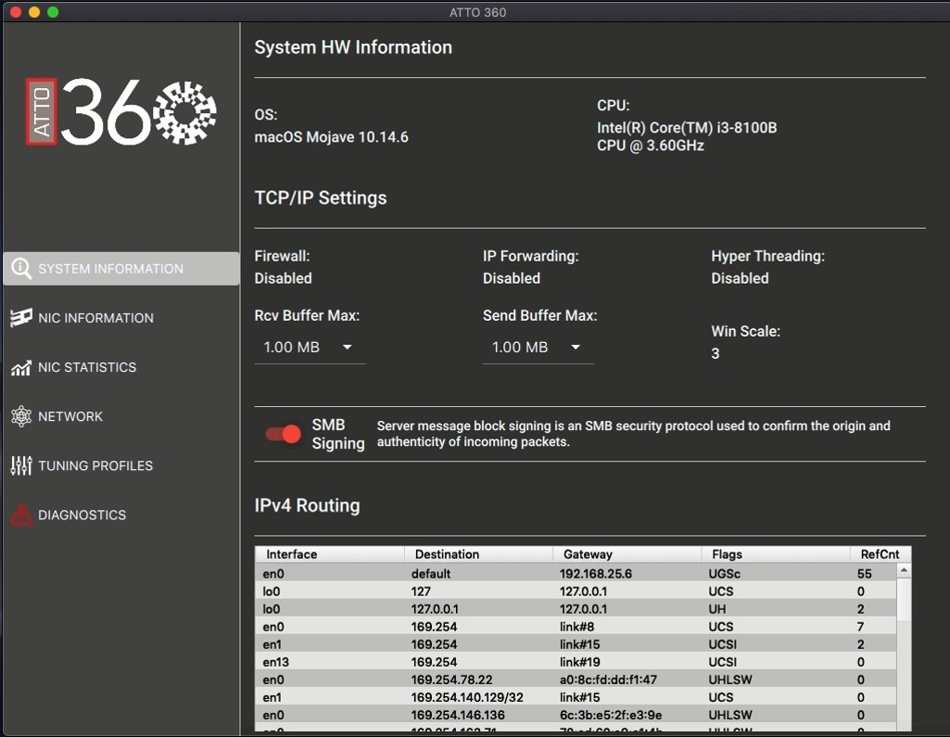The width and height of the screenshot is (950, 737).
Task: Open the Rcv Buffer Max dropdown
Action: 309,347
